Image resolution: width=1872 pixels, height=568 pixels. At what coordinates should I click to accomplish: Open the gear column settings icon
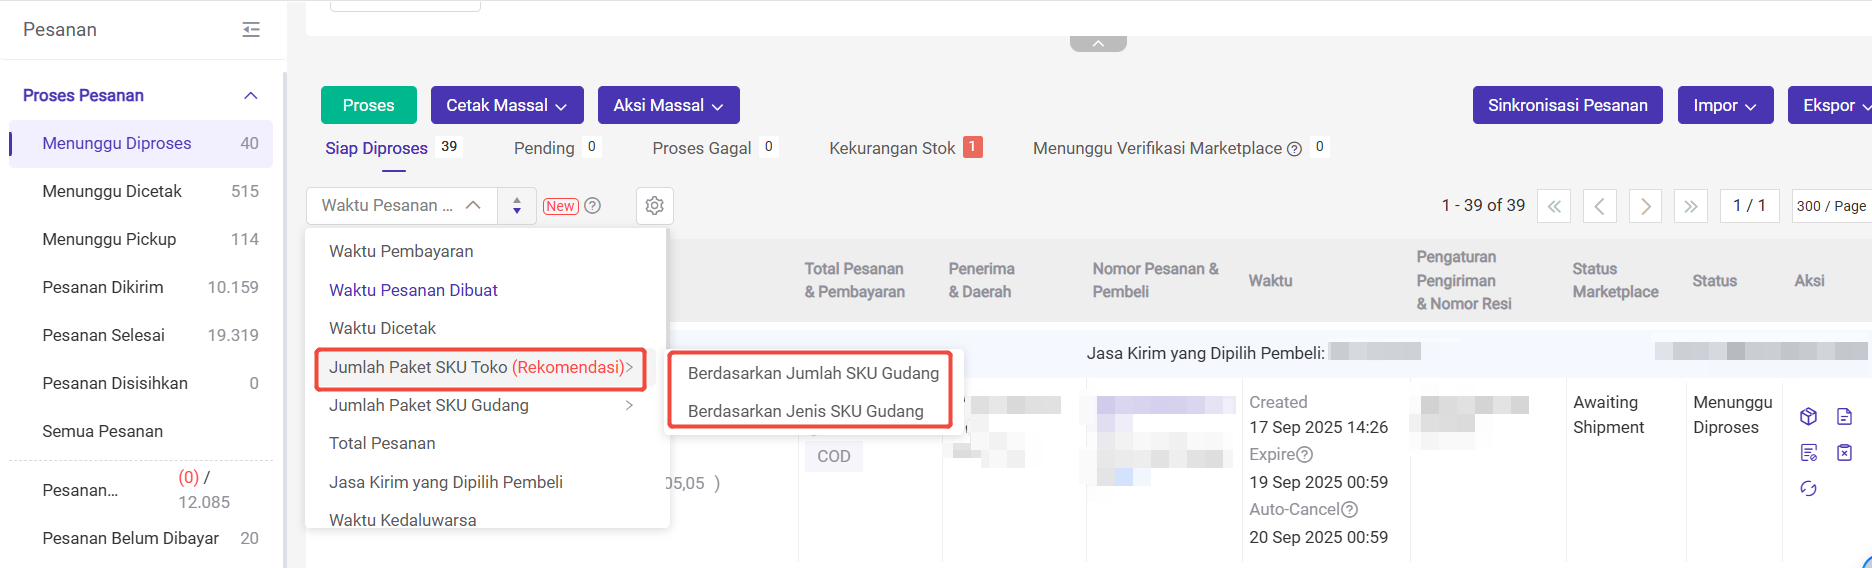655,206
